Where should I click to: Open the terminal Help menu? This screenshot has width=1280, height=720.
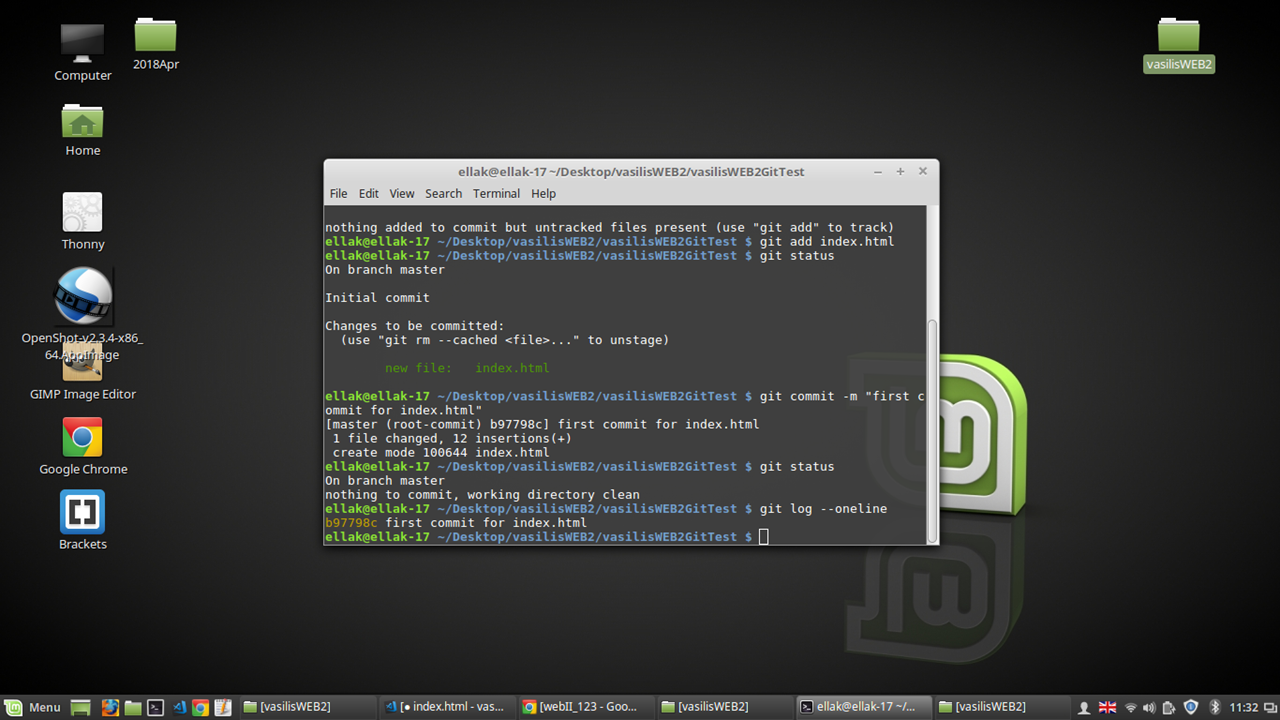coord(543,193)
